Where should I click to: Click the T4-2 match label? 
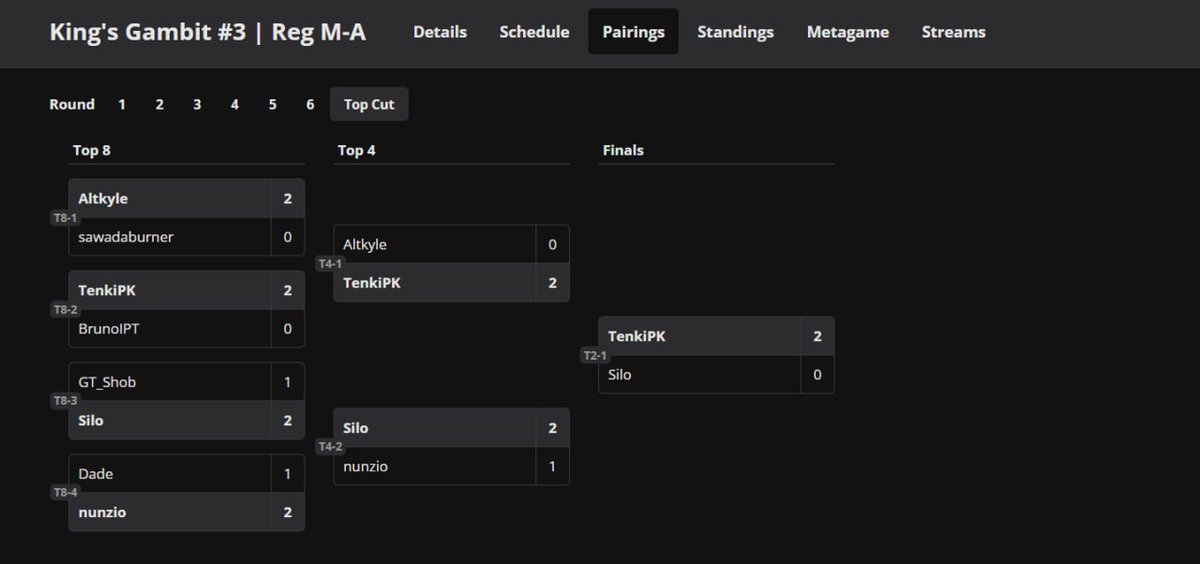(x=329, y=447)
